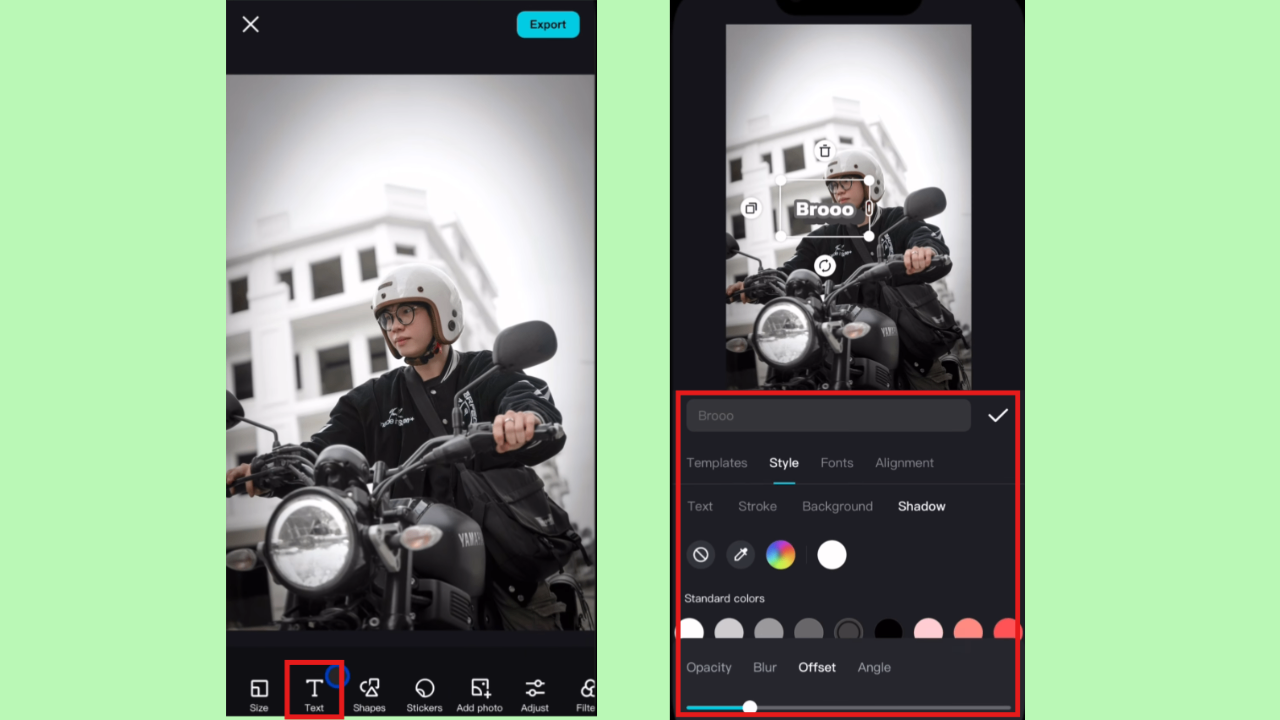This screenshot has width=1280, height=720.
Task: Confirm text edit with the checkmark
Action: point(997,415)
